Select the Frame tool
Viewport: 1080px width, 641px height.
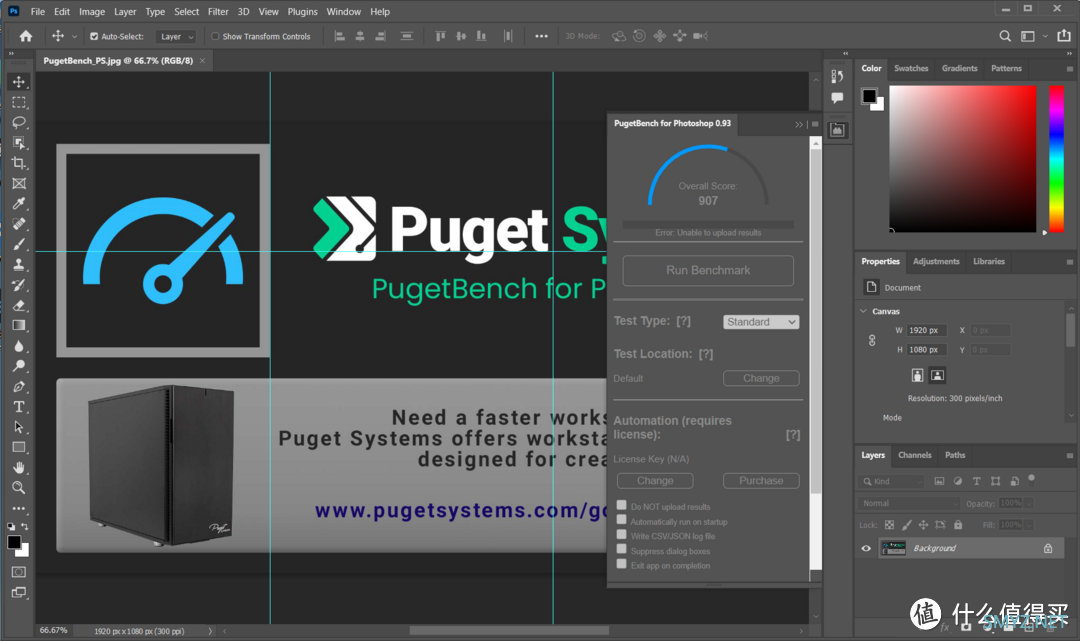[19, 184]
